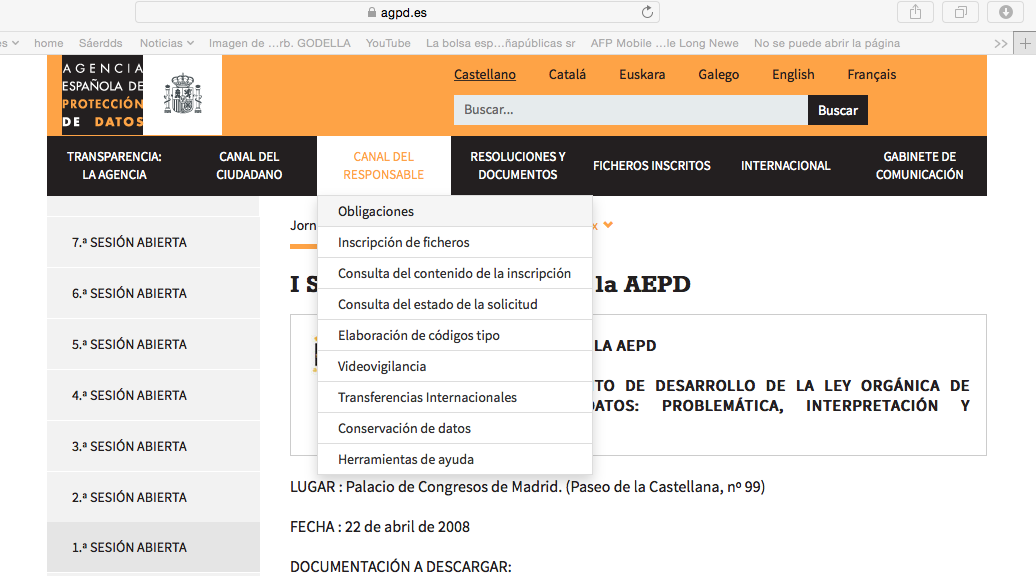Switch language to English
The height and width of the screenshot is (576, 1036).
tap(793, 75)
